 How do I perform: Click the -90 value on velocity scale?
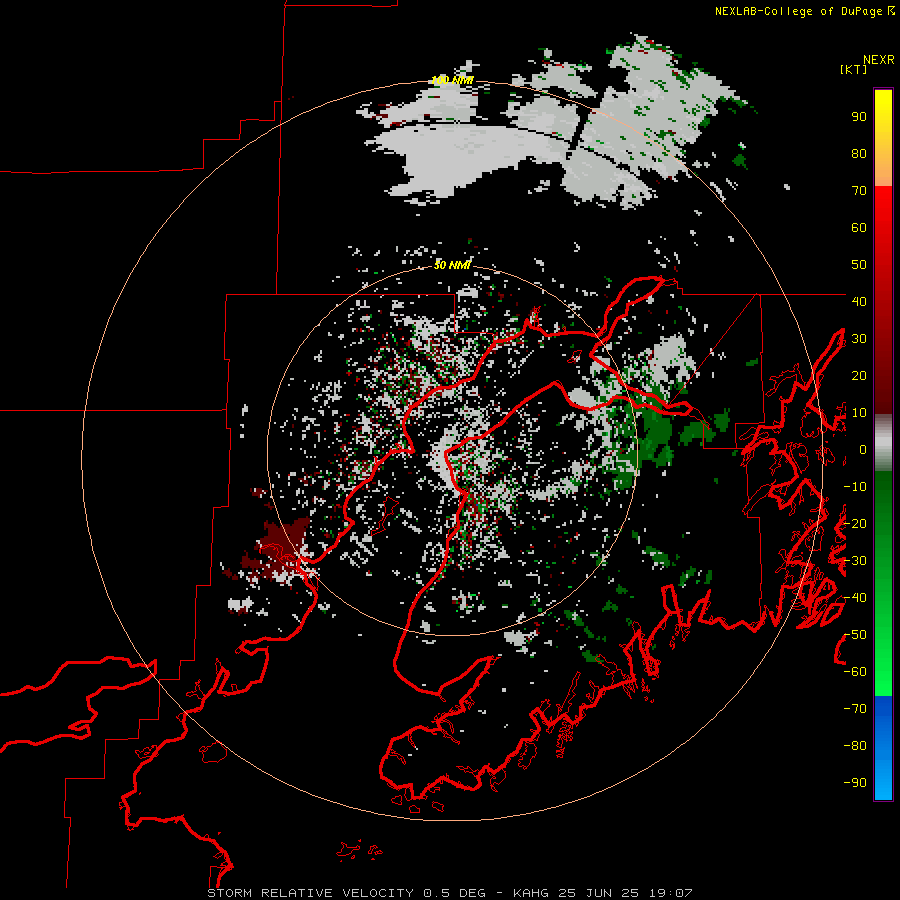point(855,783)
